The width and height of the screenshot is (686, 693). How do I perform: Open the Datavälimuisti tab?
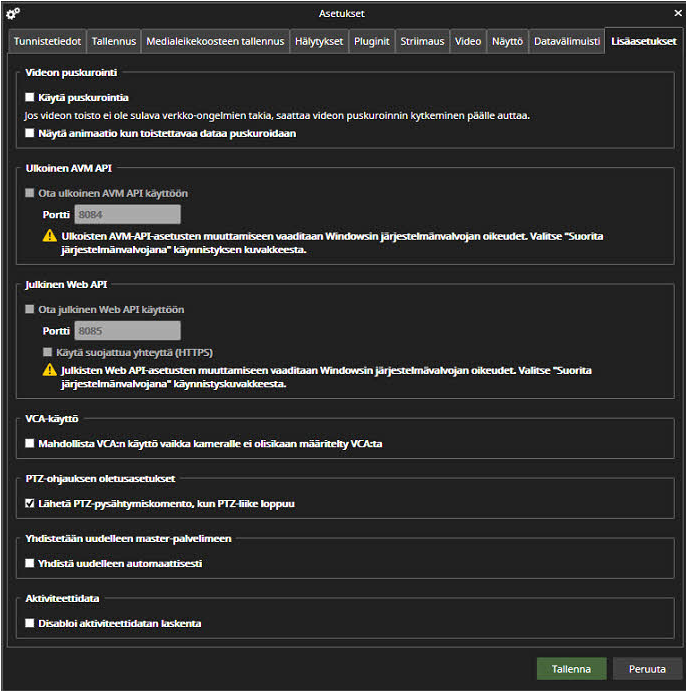[x=567, y=42]
